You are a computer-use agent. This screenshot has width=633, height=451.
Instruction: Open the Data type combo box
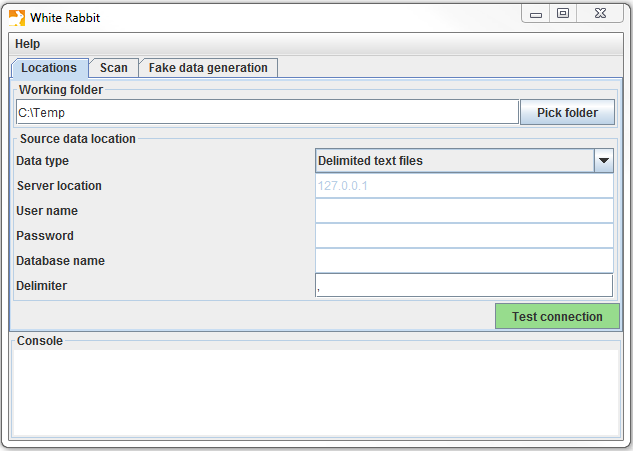(x=455, y=161)
